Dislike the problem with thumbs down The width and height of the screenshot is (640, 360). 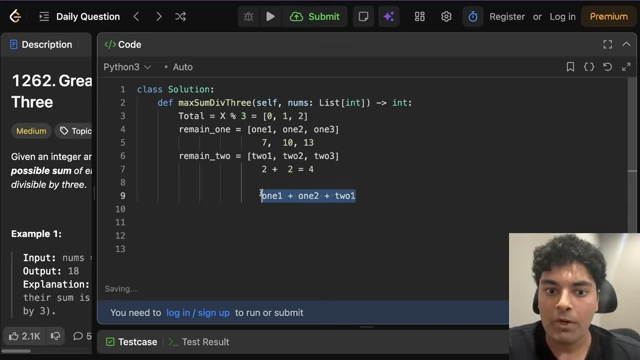[x=56, y=336]
